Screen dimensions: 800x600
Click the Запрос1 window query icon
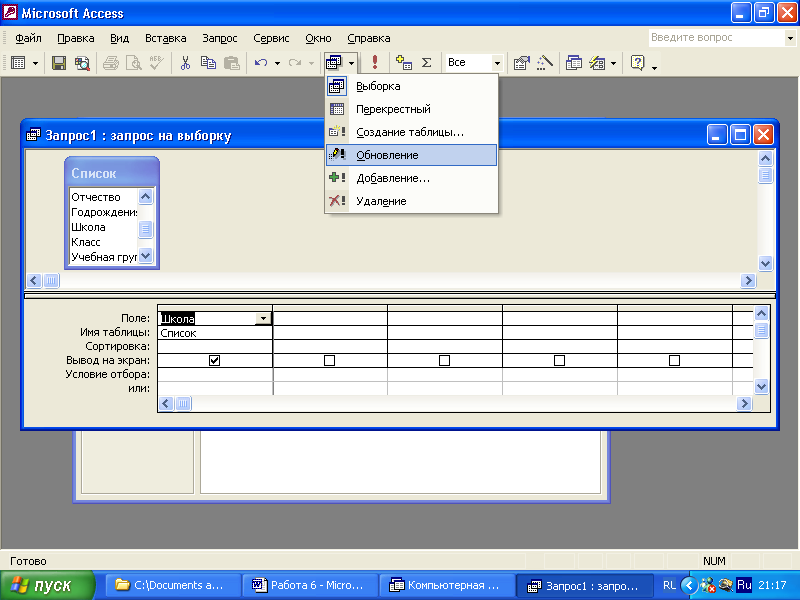click(x=34, y=135)
